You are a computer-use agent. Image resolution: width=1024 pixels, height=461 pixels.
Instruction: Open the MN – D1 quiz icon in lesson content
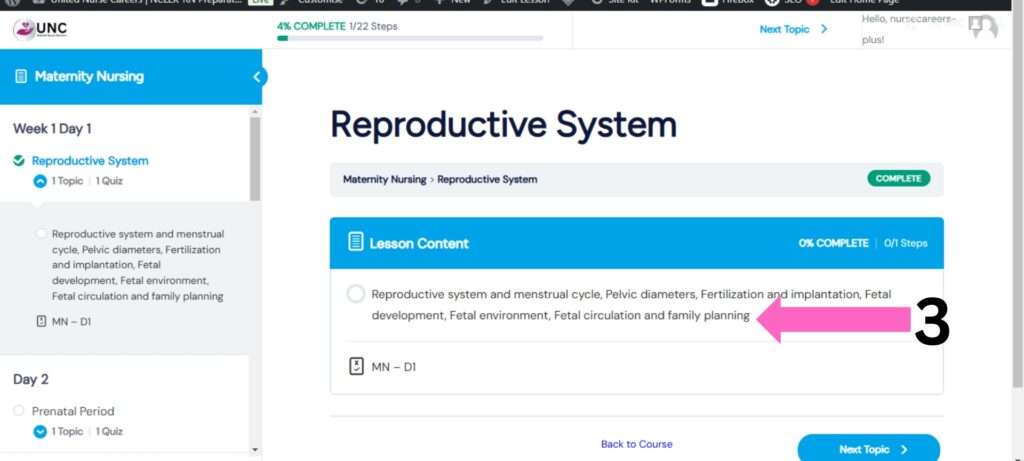(x=356, y=367)
